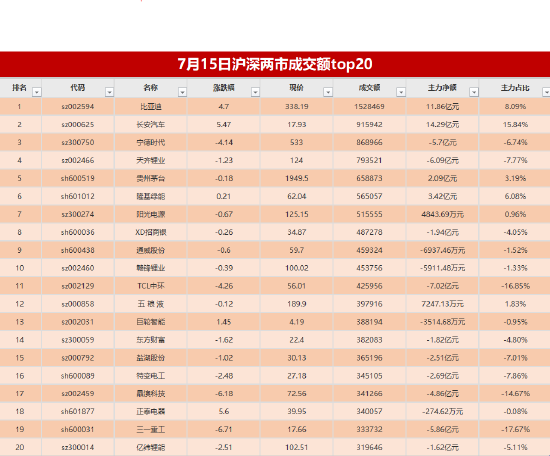Select the code cell sh600519
550x456 pixels.
click(78, 178)
